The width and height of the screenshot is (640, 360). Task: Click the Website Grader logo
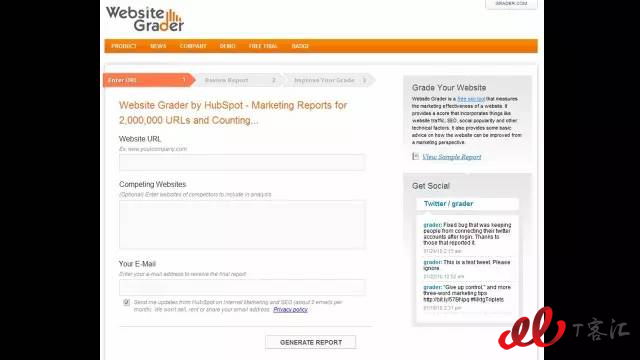[x=145, y=19]
